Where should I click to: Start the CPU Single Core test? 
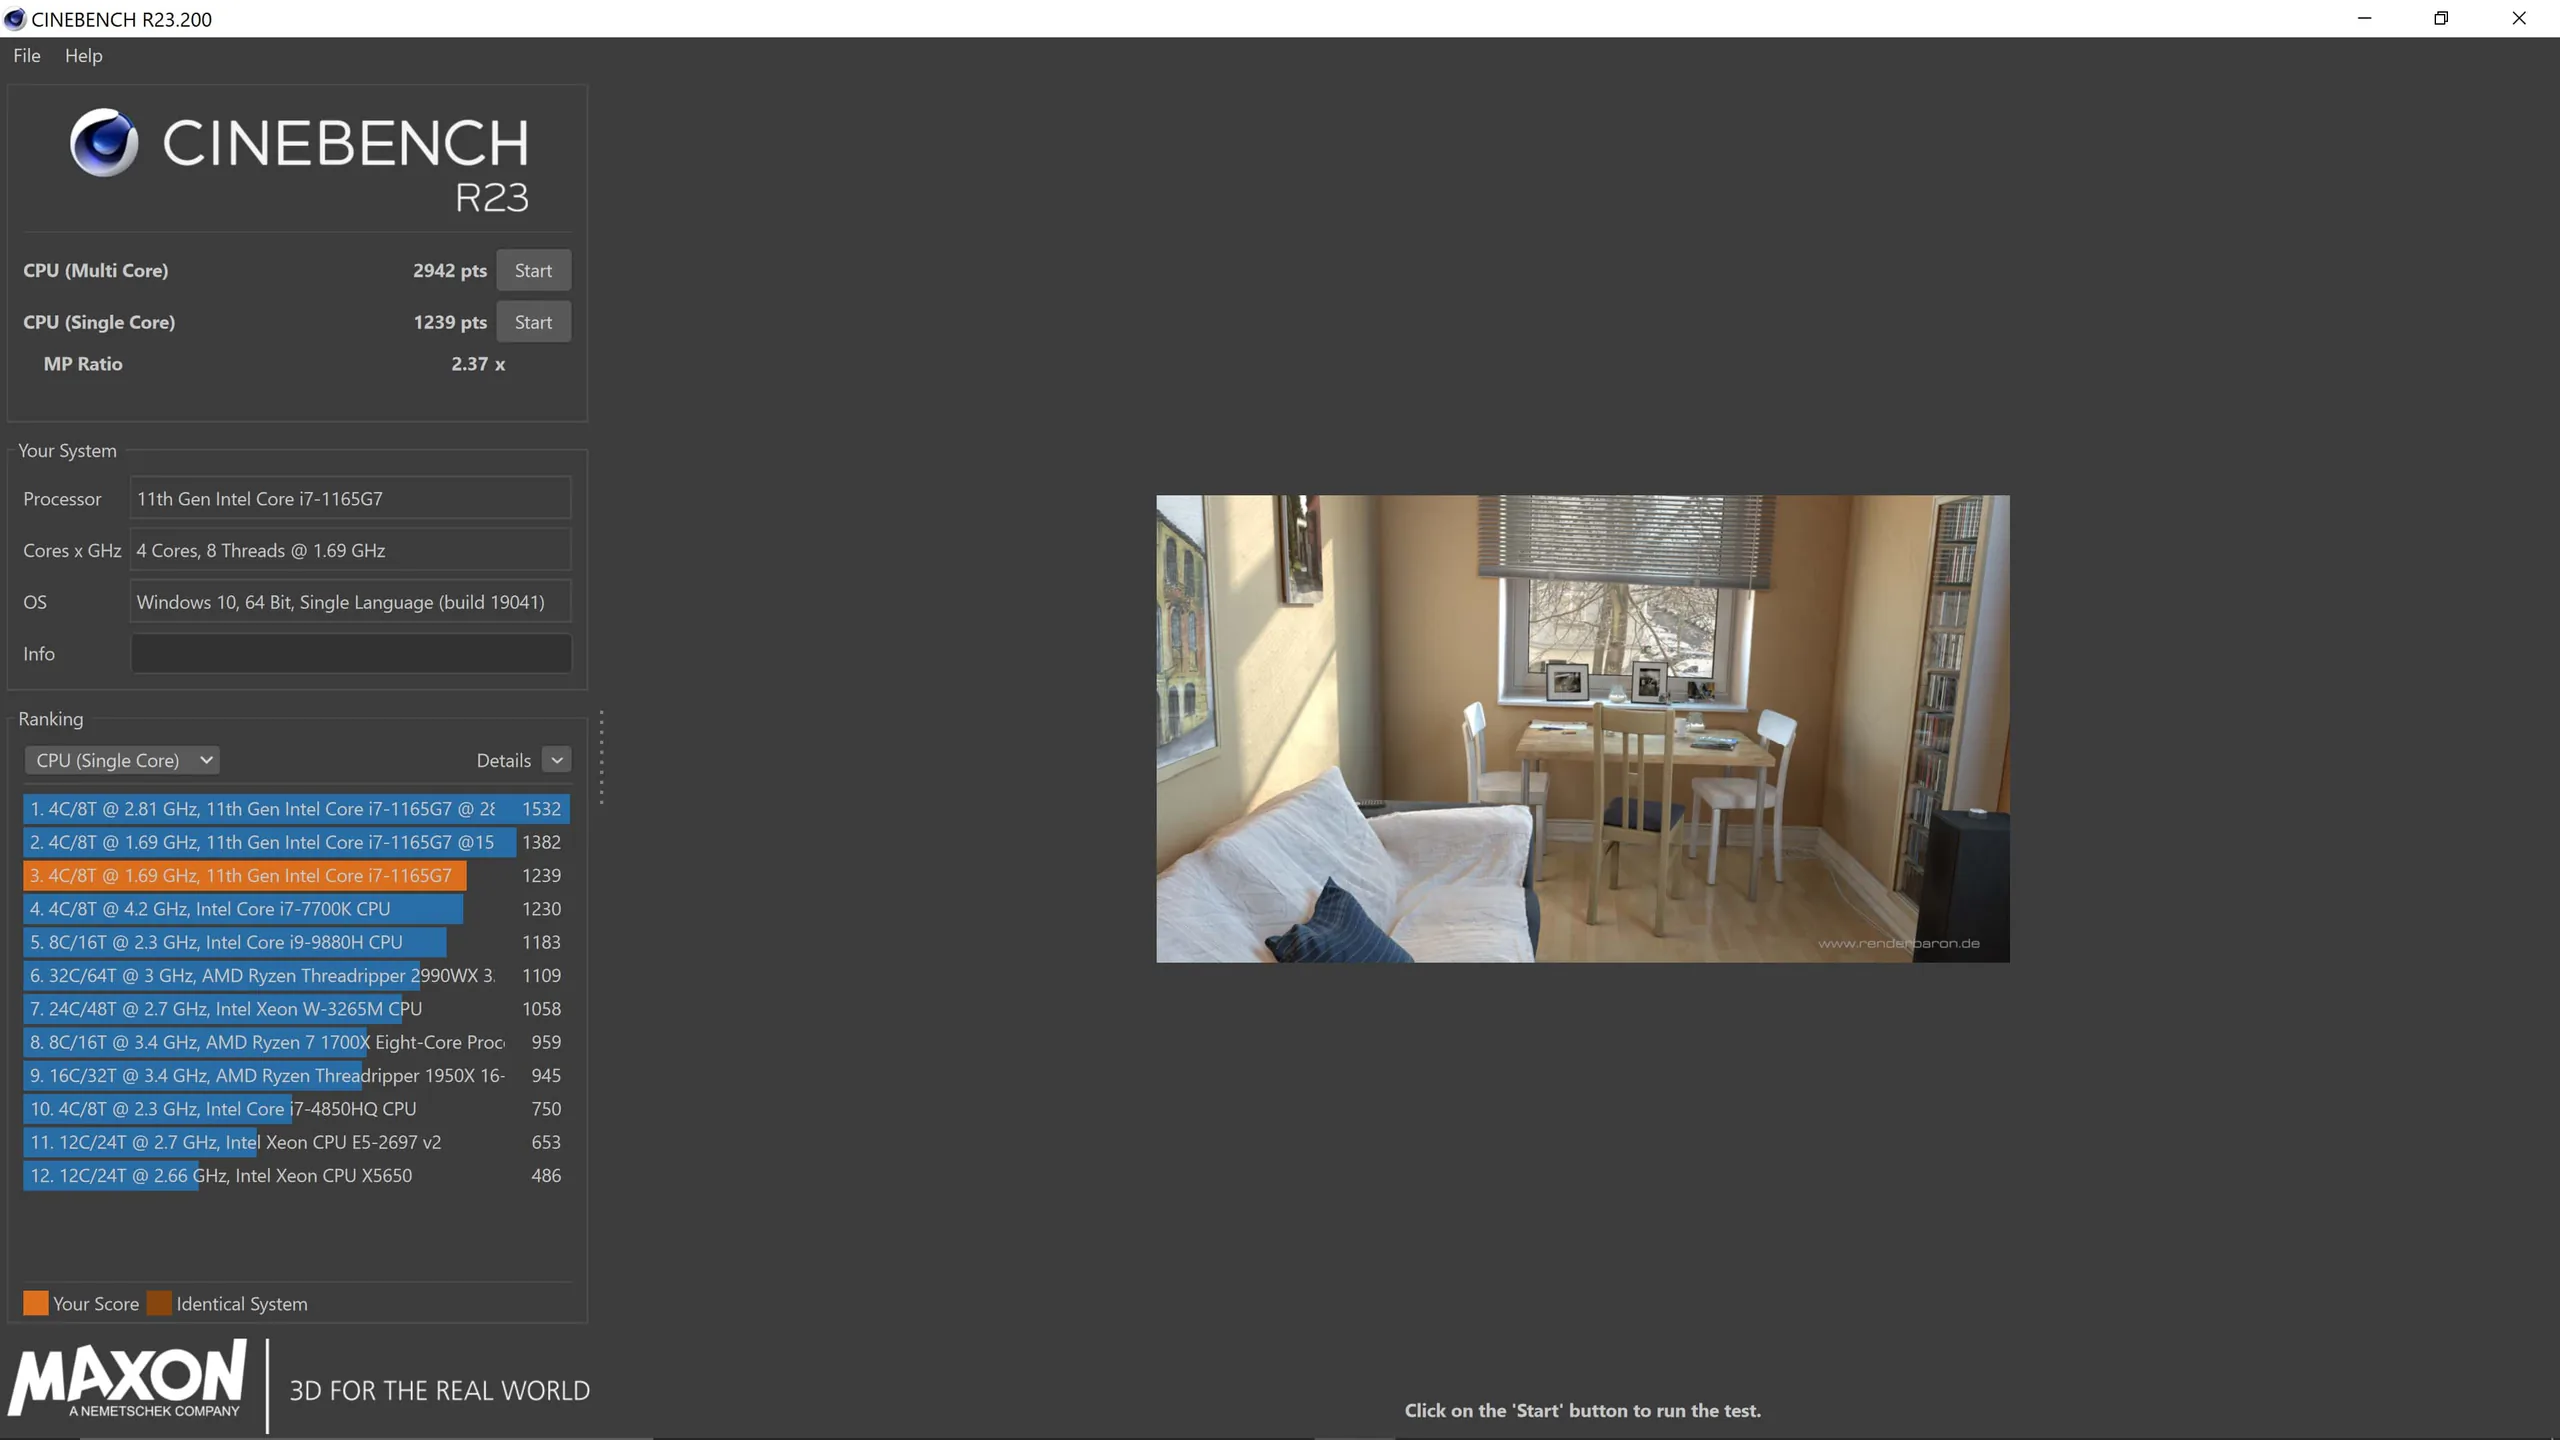click(533, 322)
